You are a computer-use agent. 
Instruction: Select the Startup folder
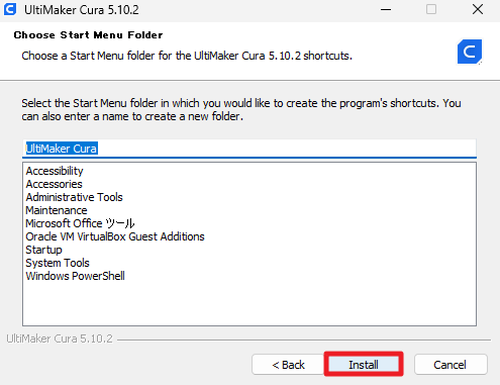pos(44,250)
